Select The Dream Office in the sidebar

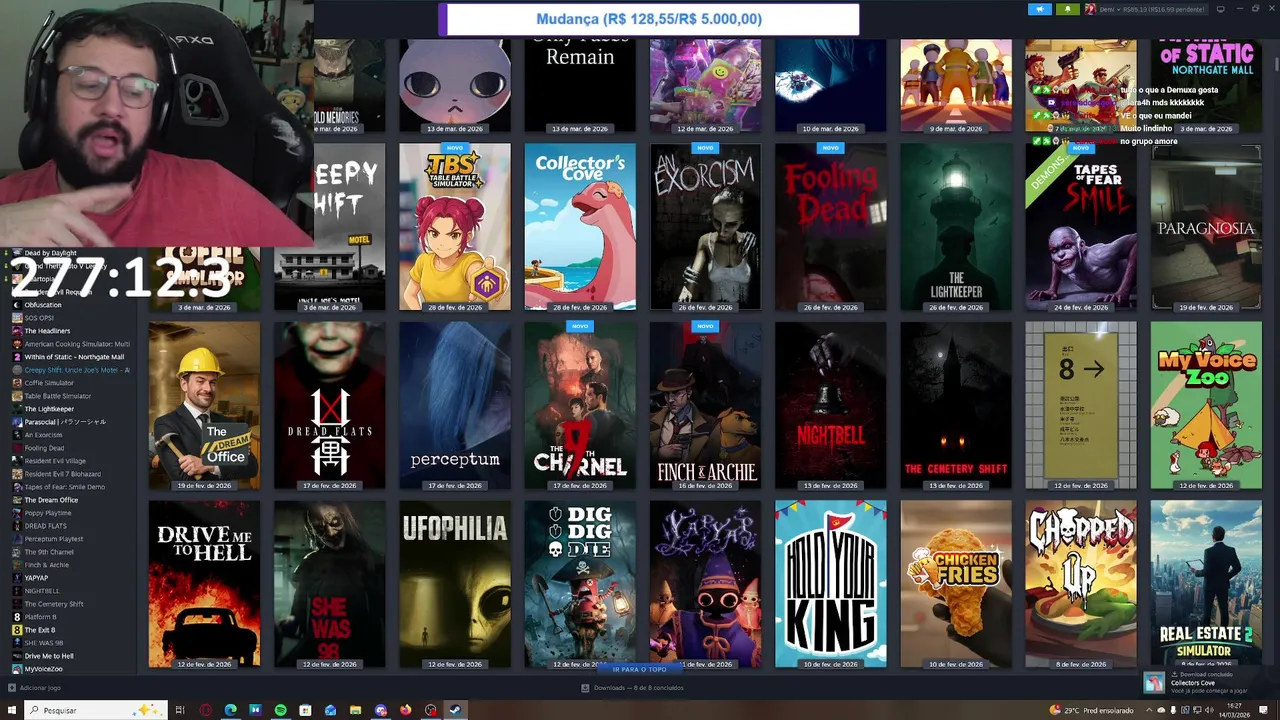[51, 500]
